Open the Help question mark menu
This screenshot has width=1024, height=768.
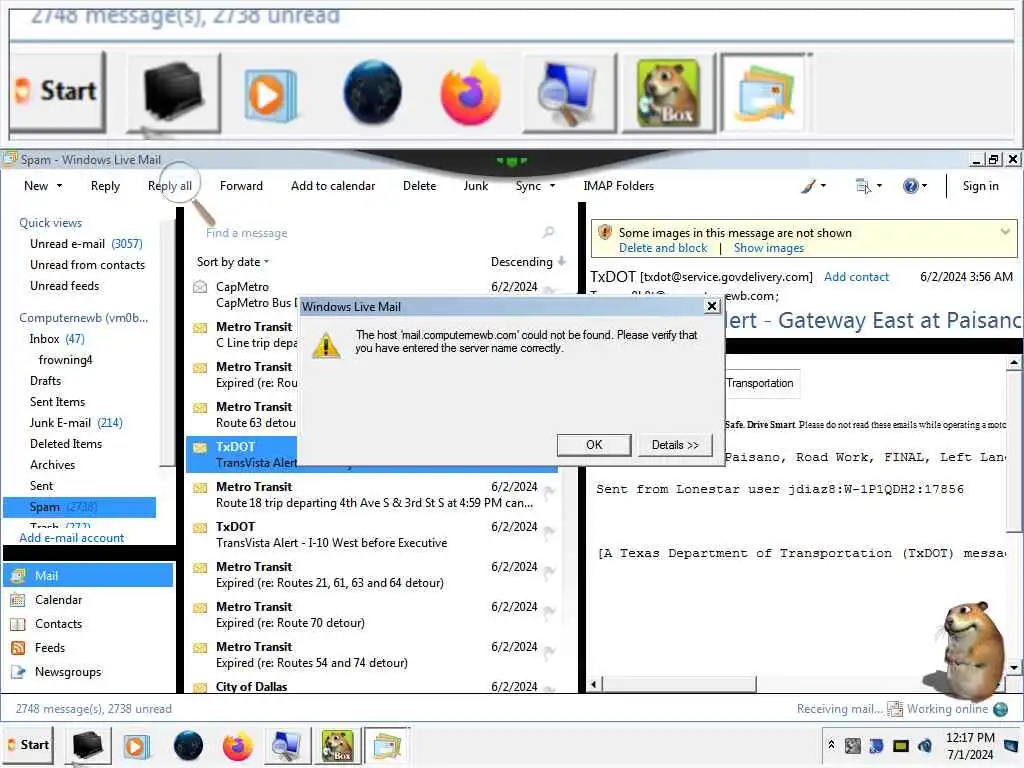[x=914, y=186]
